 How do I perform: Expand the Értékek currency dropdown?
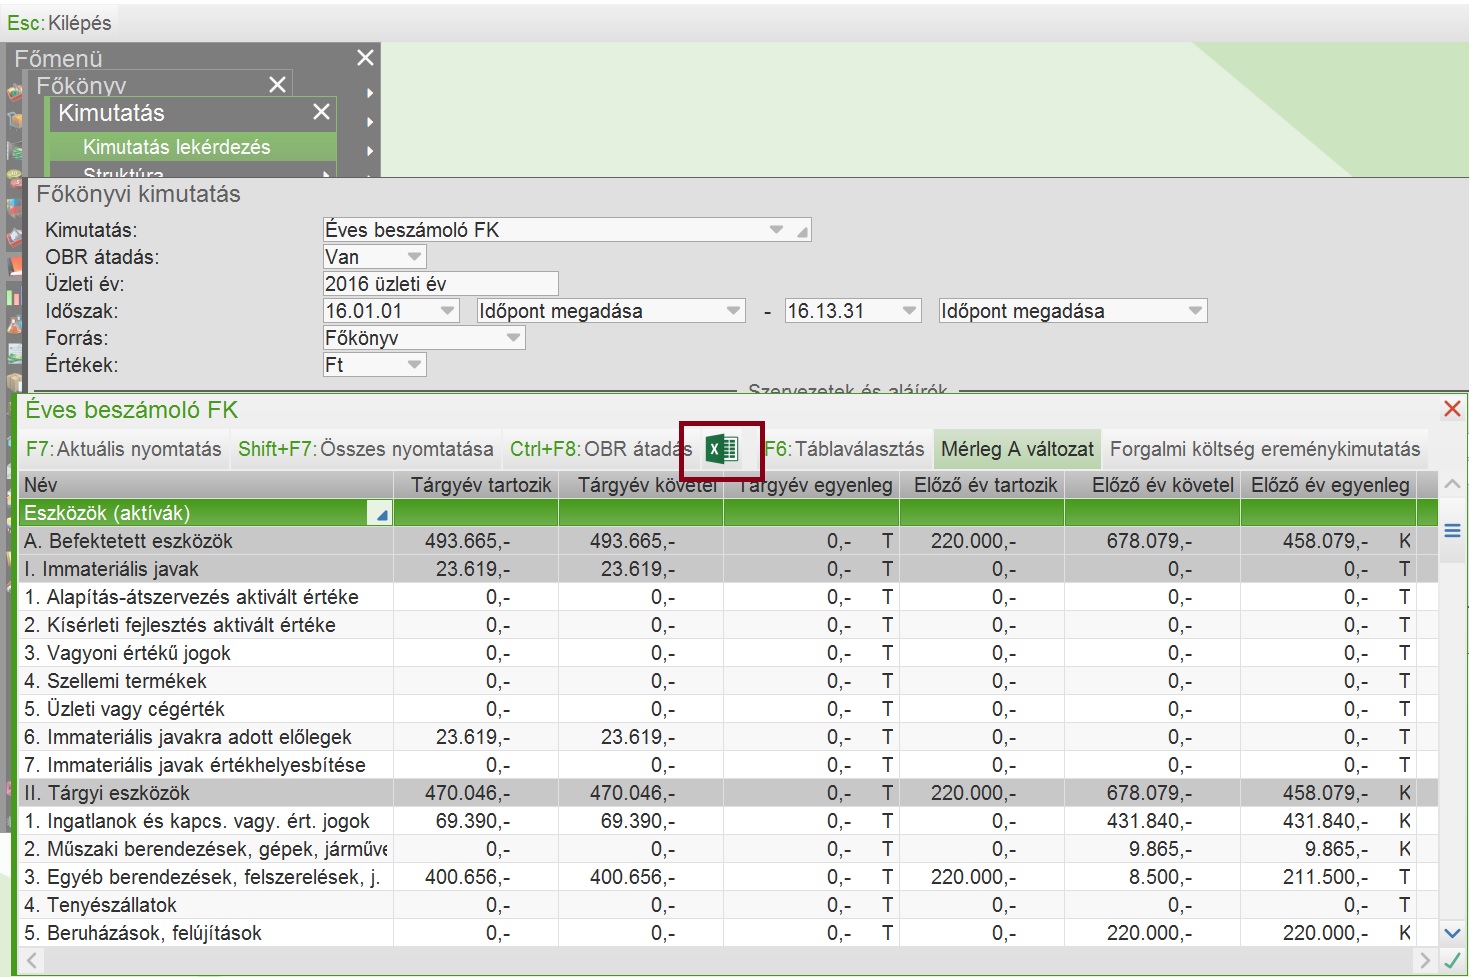[413, 365]
